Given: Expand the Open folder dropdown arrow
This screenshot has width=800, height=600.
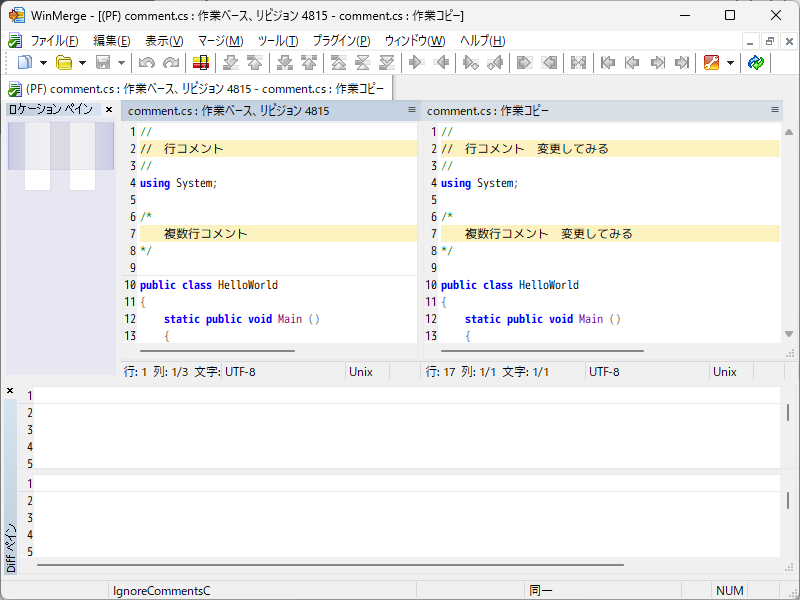Looking at the screenshot, I should point(82,63).
